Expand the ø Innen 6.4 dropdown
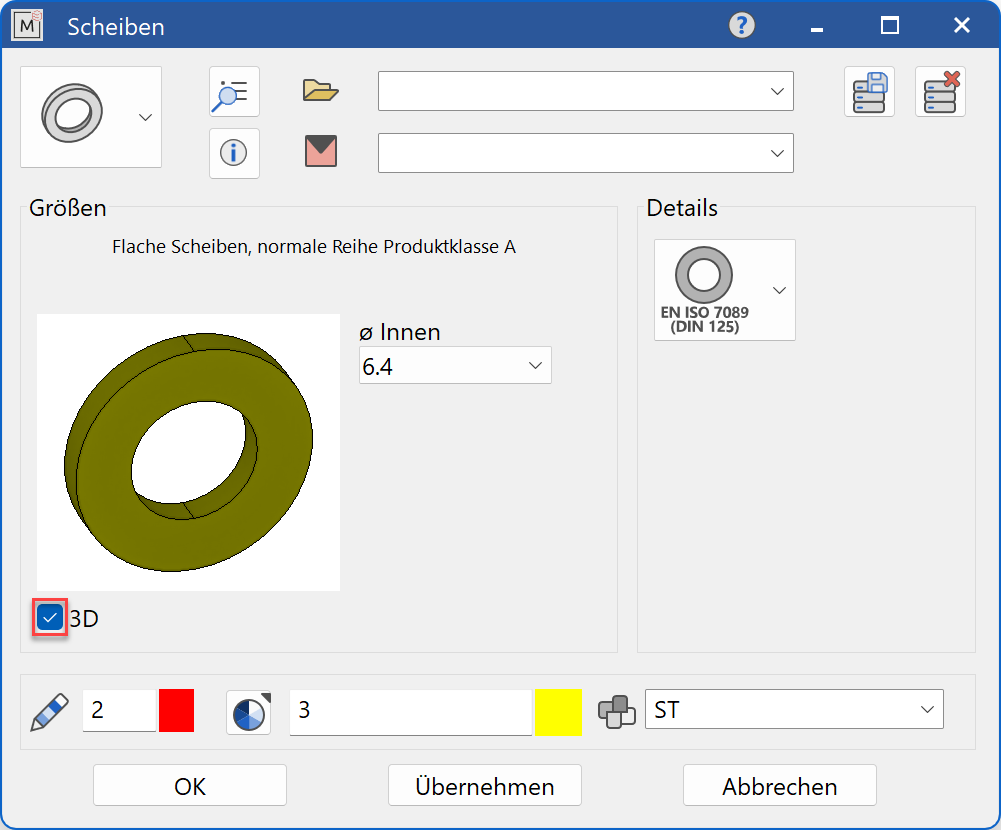The width and height of the screenshot is (1001, 830). (455, 365)
